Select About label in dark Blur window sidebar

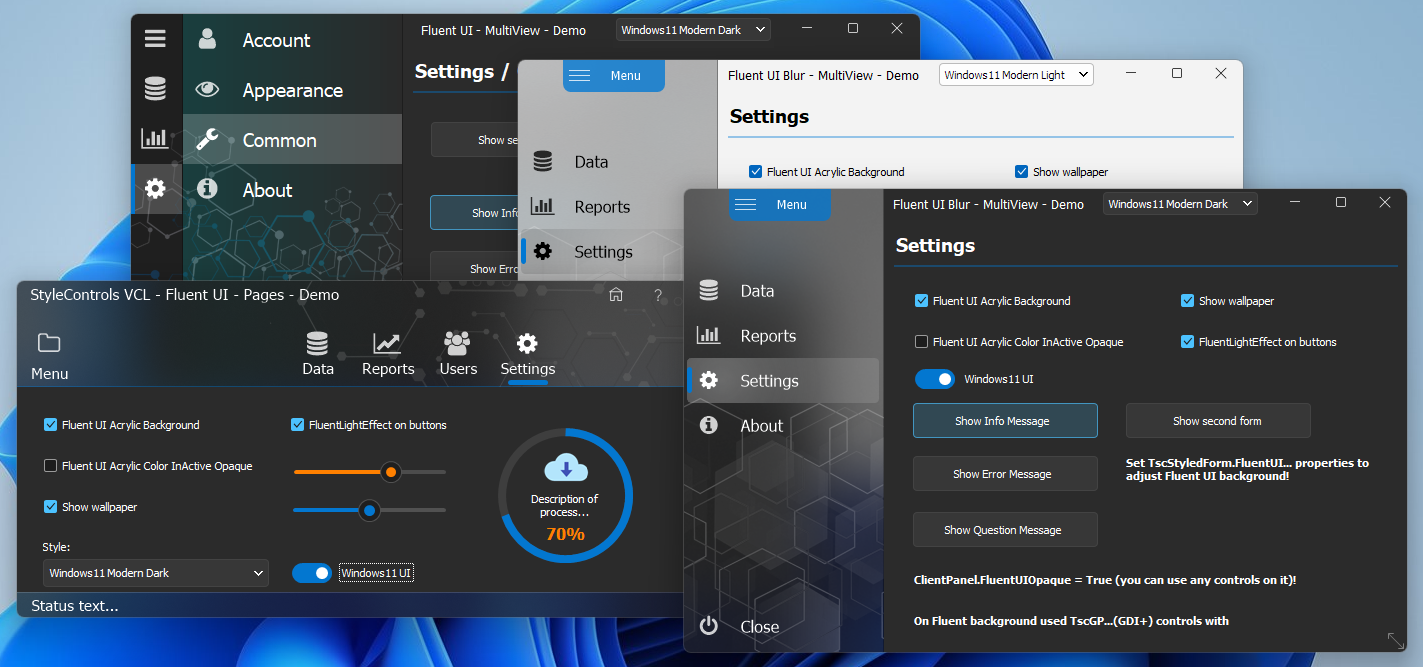(x=761, y=426)
